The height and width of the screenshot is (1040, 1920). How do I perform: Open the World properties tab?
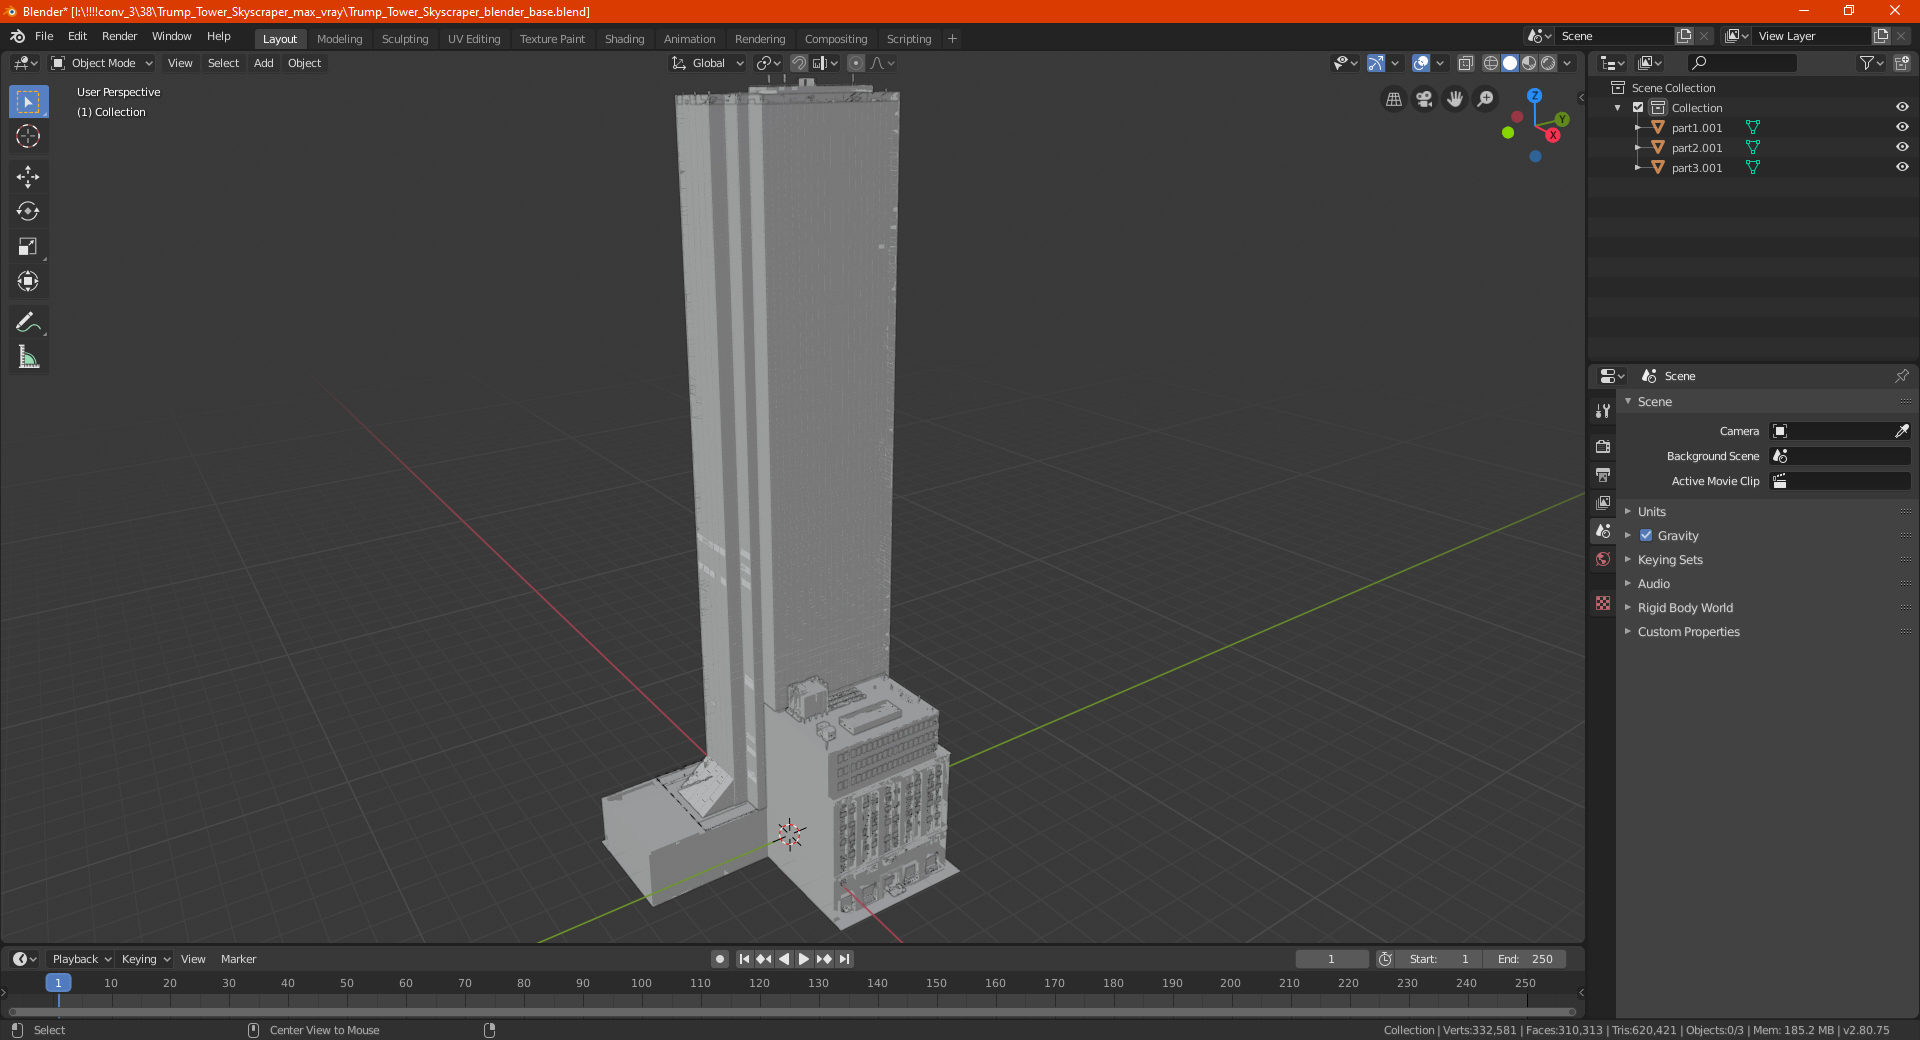coord(1603,559)
